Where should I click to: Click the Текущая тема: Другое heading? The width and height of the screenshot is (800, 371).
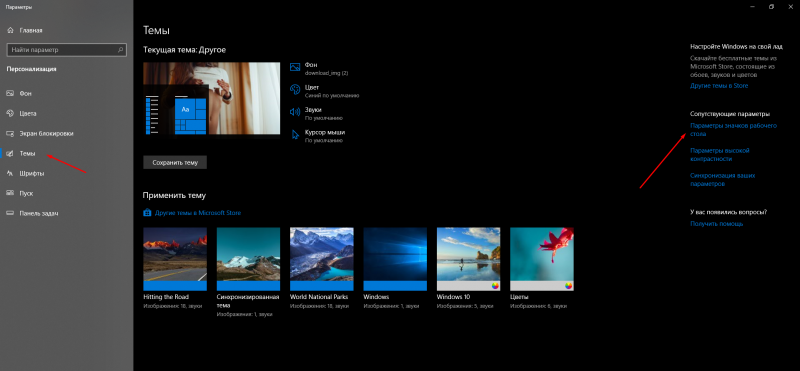(185, 50)
